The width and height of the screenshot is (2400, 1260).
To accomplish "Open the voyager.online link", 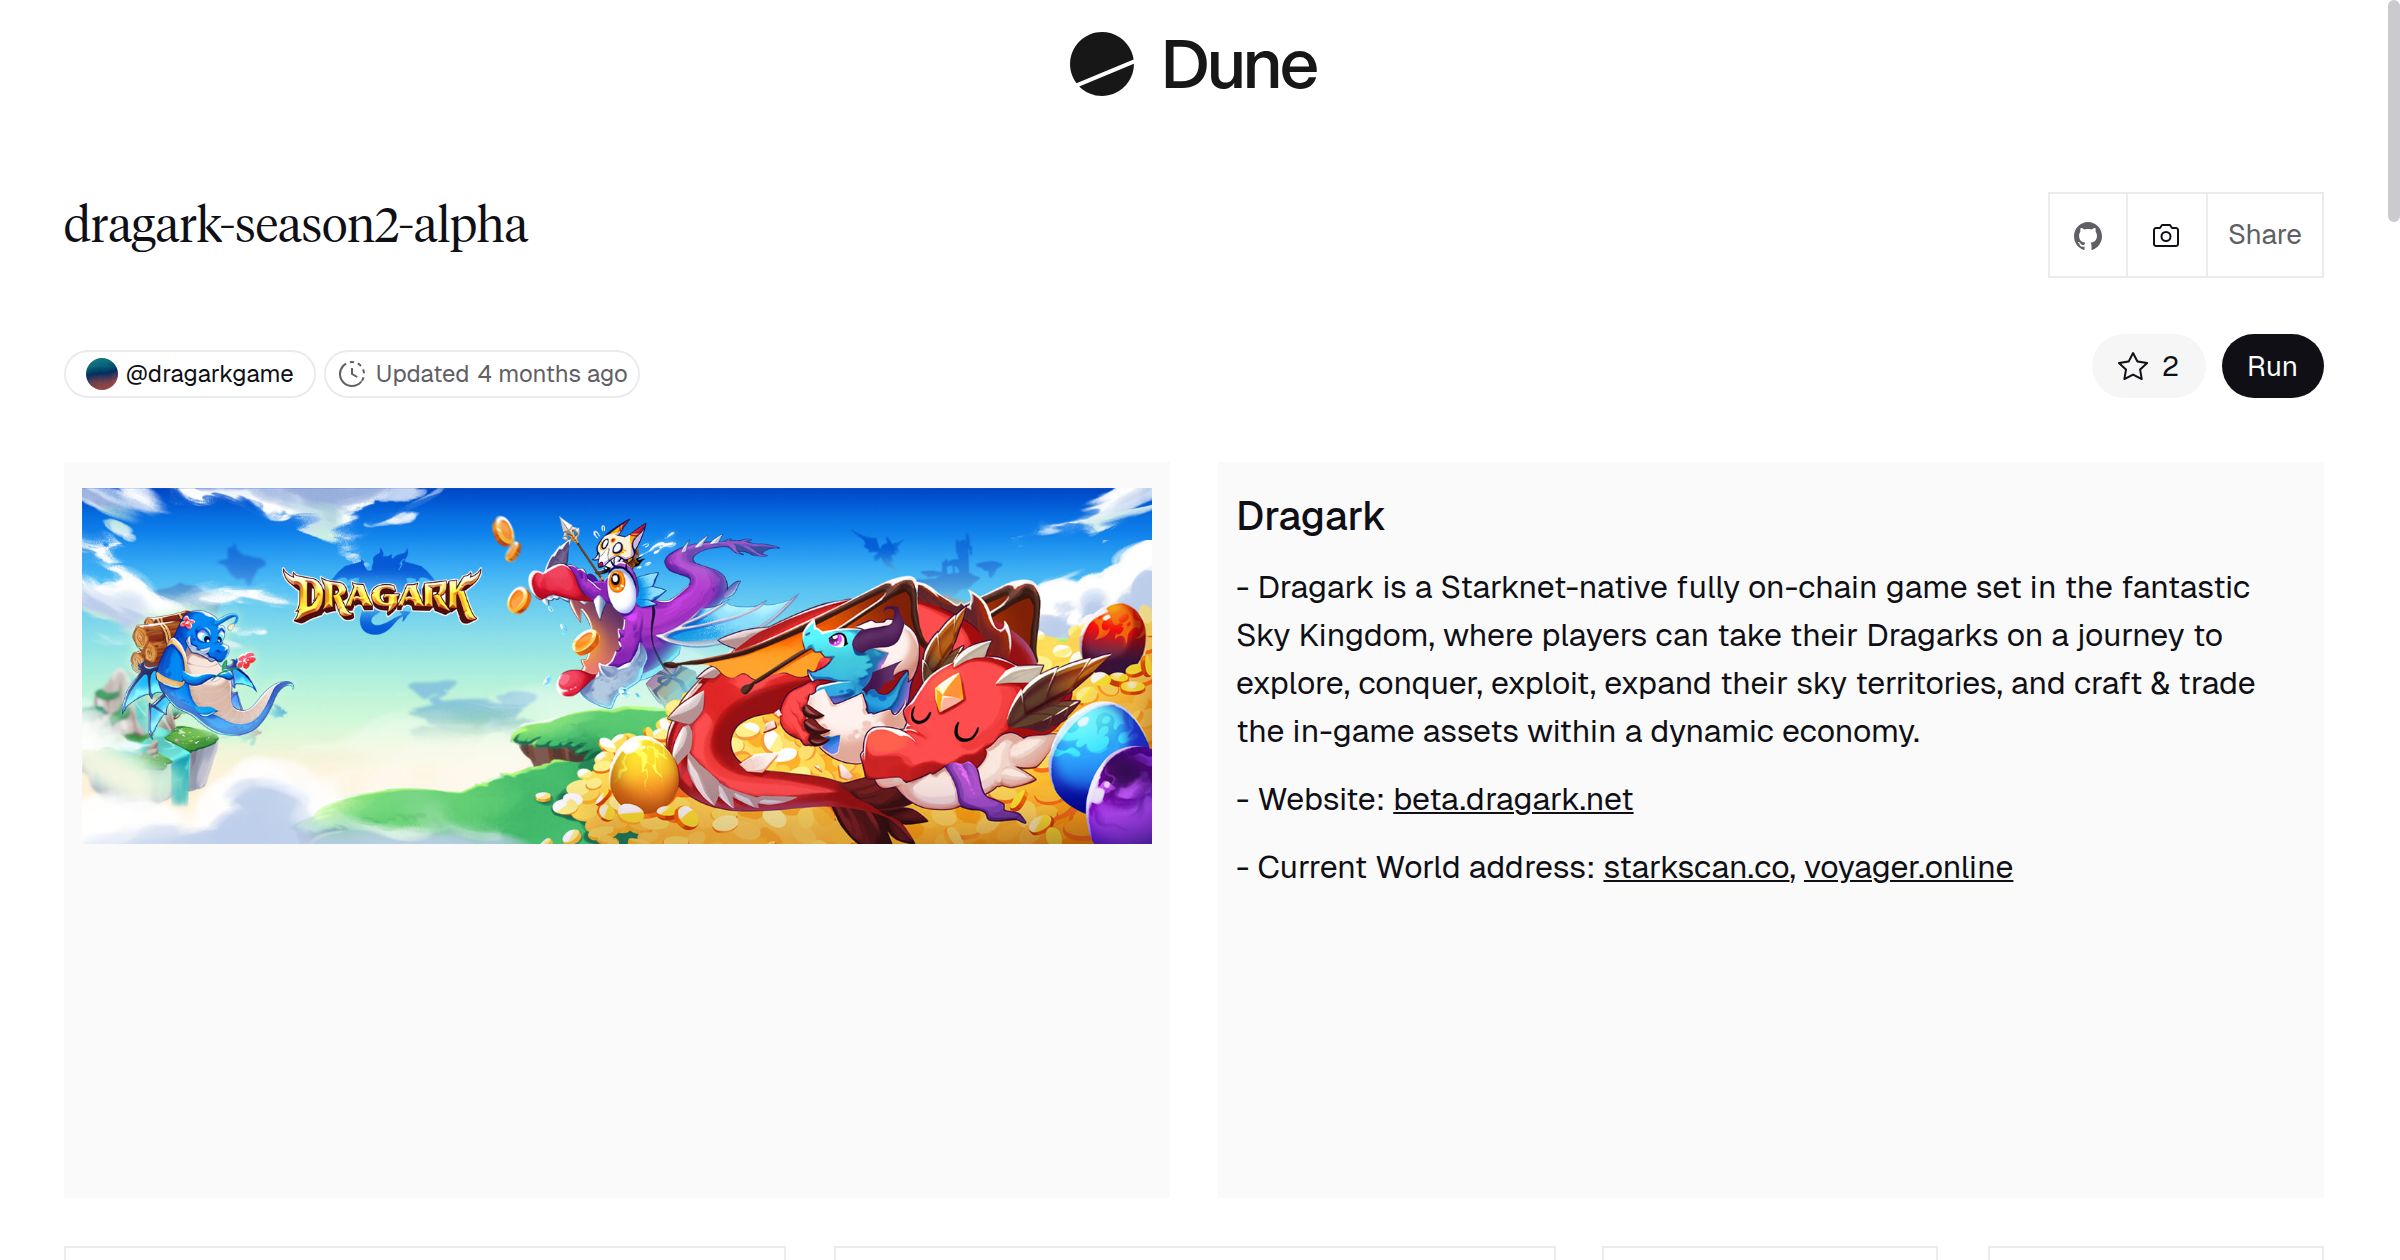I will coord(1907,868).
